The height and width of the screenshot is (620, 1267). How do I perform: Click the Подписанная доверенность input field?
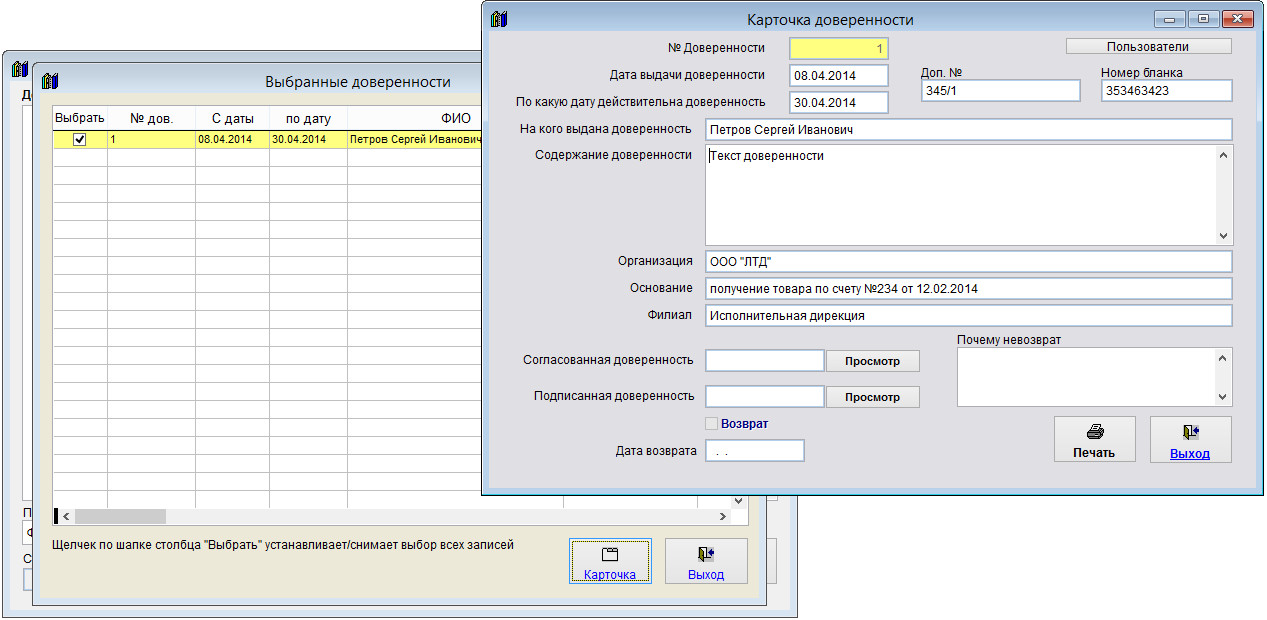tap(765, 396)
